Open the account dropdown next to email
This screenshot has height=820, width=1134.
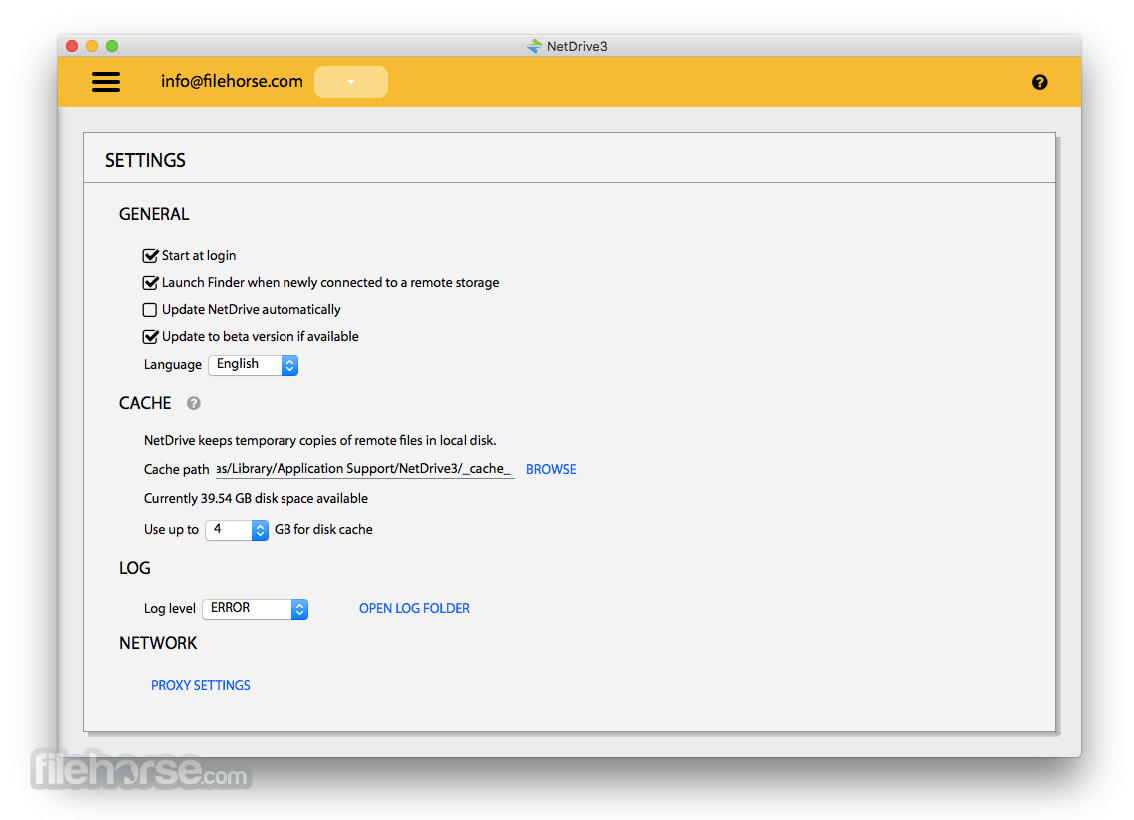pos(351,82)
